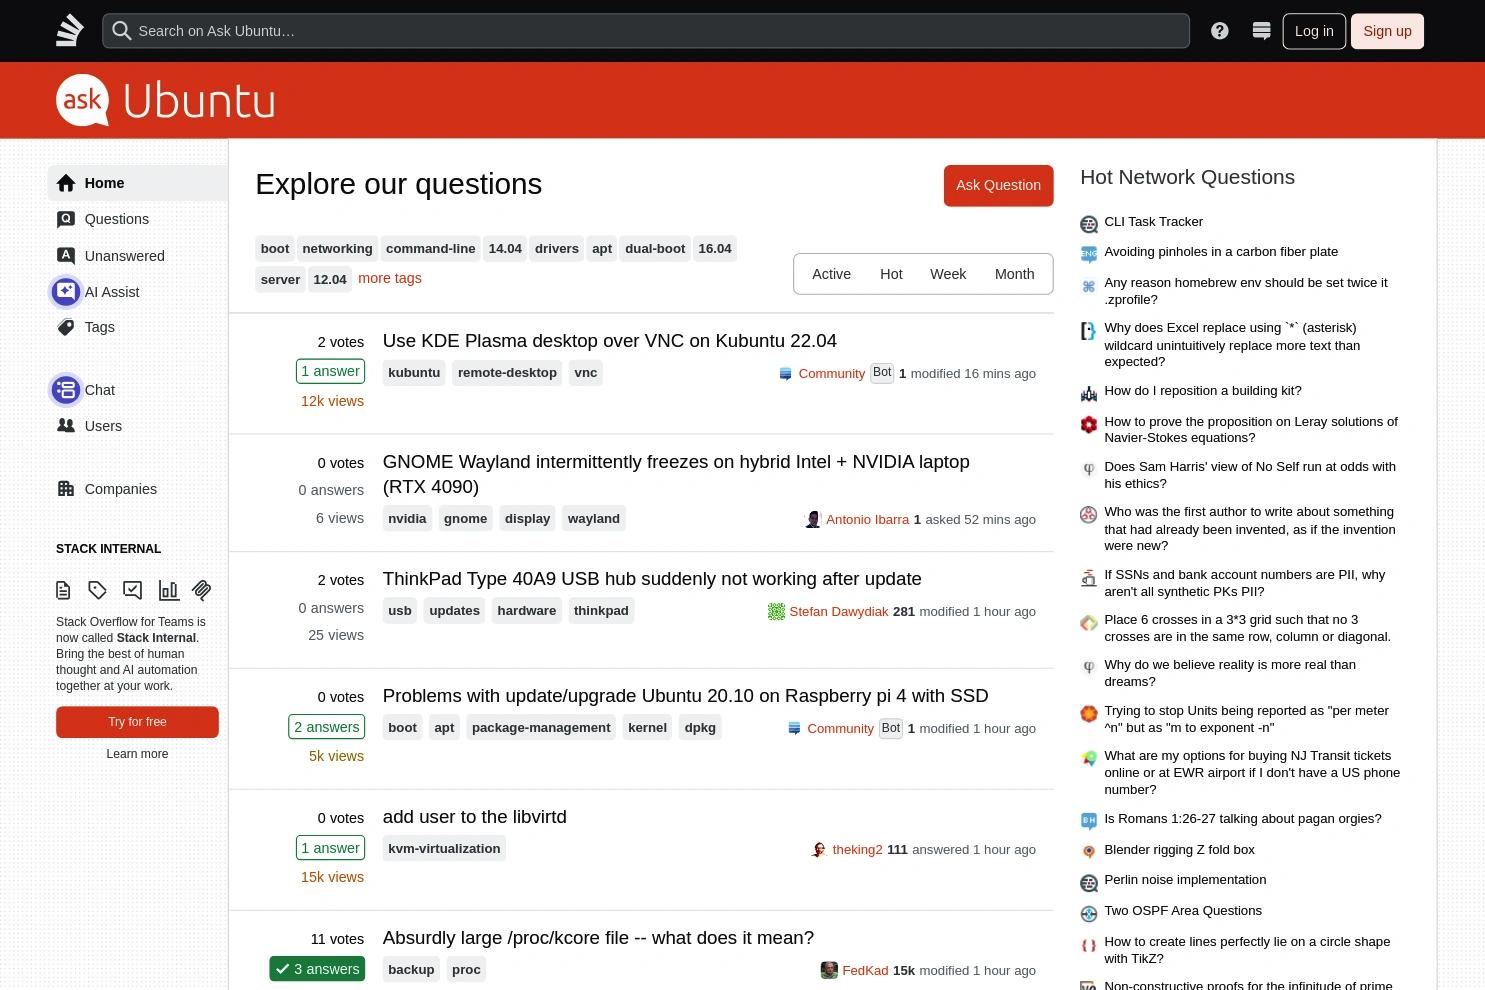Click the 3 answers accepted badge
Viewport: 1485px width, 990px height.
point(317,969)
